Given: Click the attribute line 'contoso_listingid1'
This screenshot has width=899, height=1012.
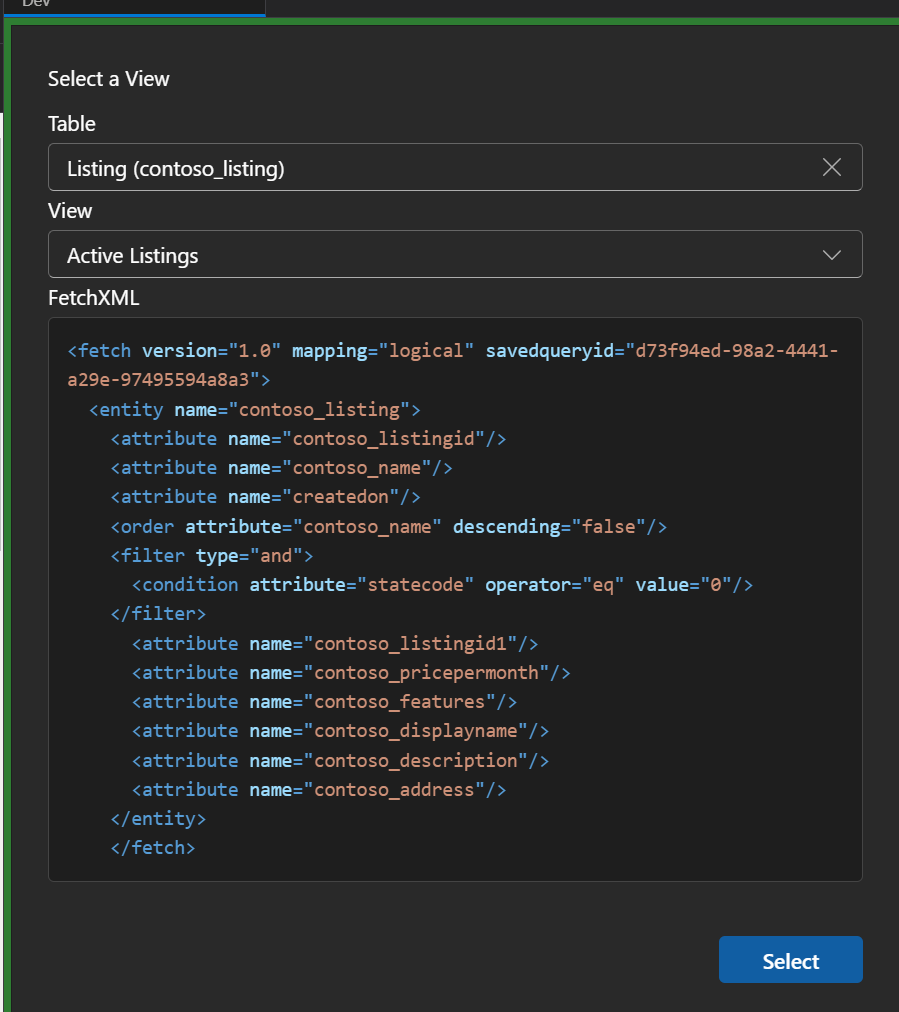Looking at the screenshot, I should click(335, 644).
